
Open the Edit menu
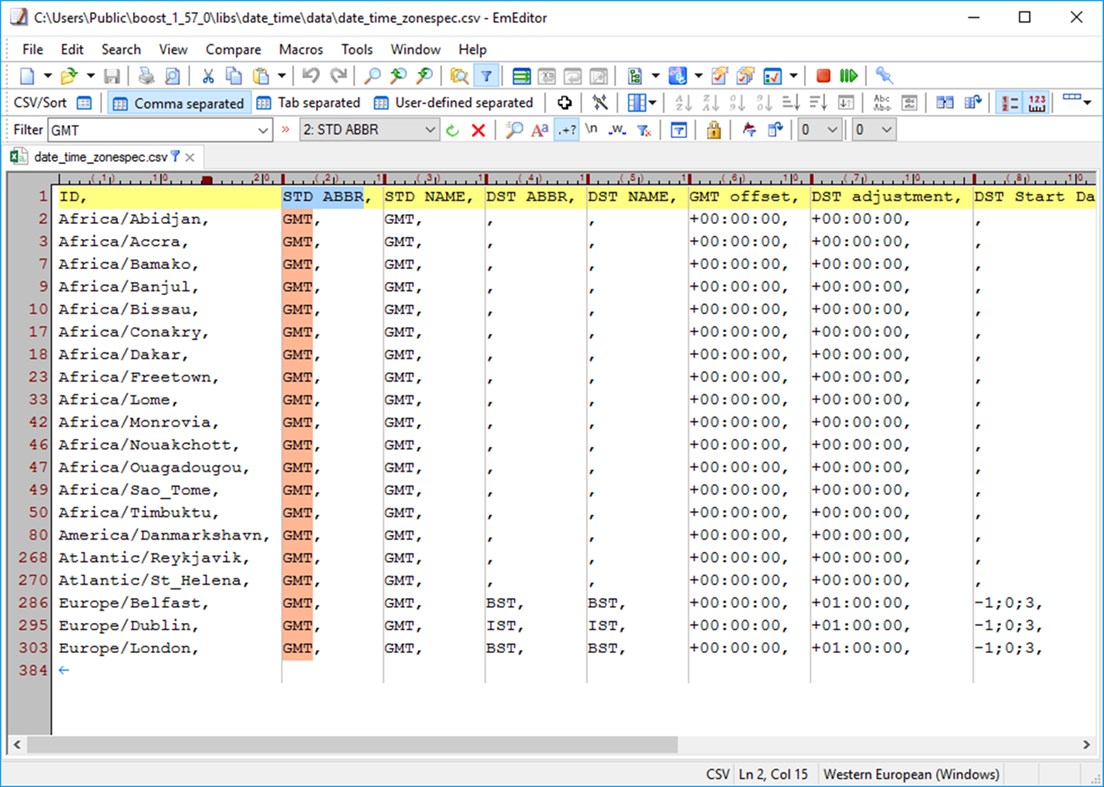coord(72,49)
